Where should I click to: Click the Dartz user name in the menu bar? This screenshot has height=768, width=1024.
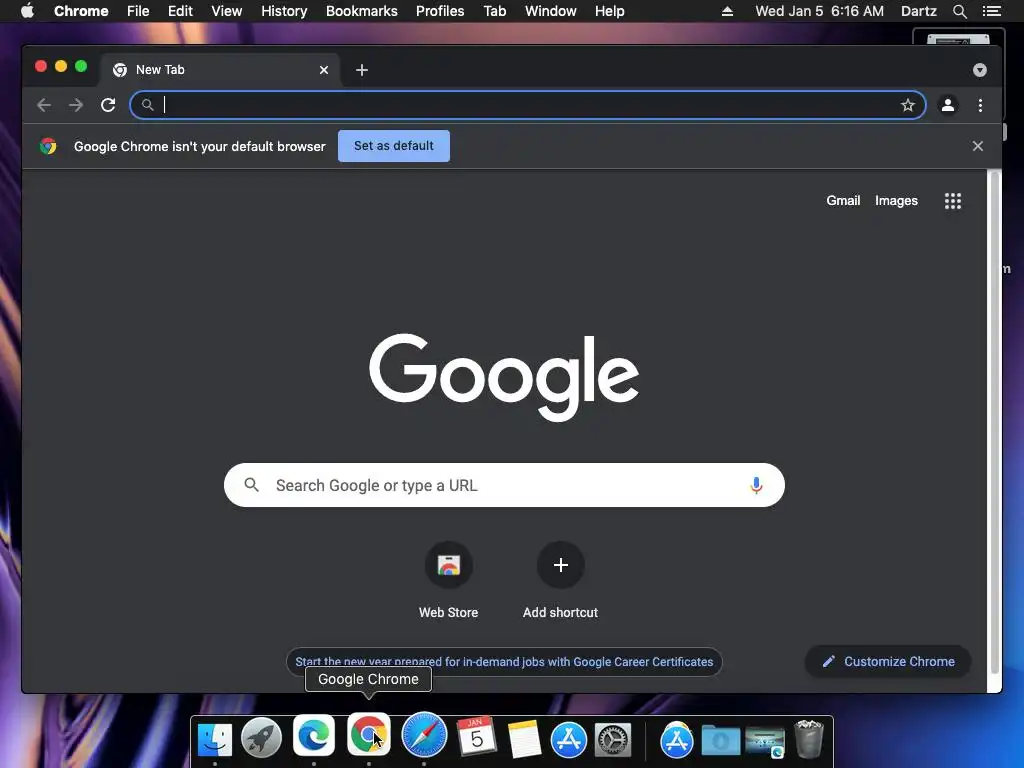[918, 11]
